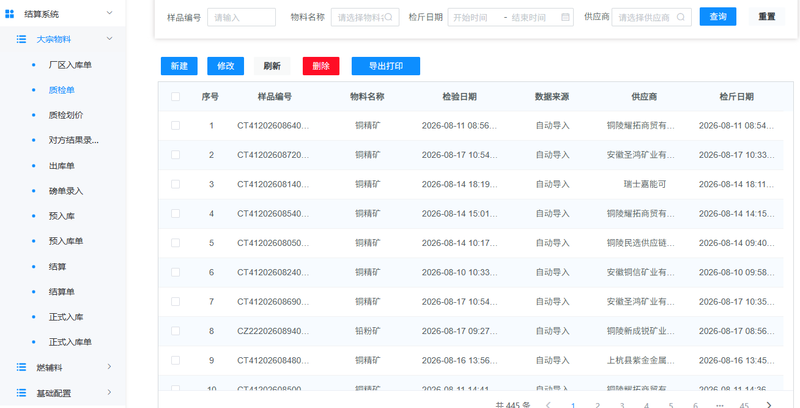Click the 检验日期 column header
The height and width of the screenshot is (408, 800).
point(460,97)
